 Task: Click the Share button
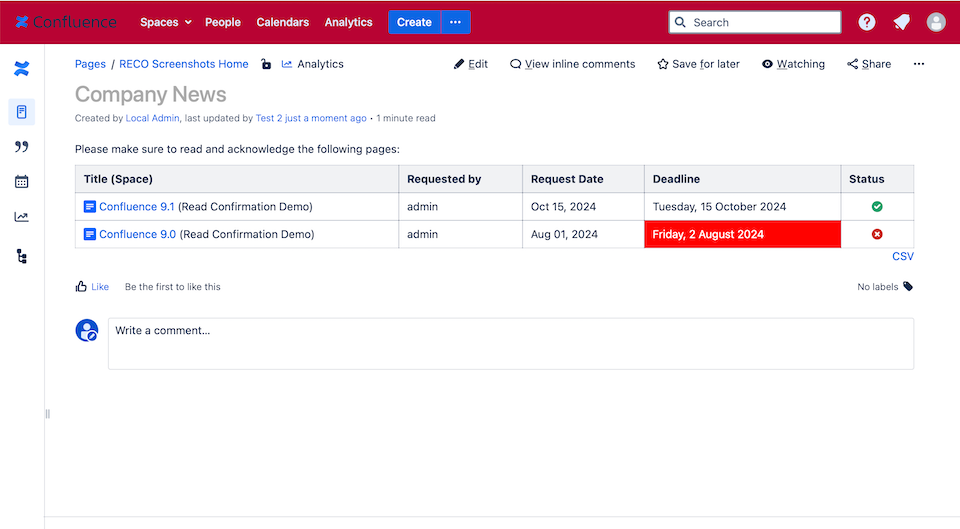coord(869,64)
